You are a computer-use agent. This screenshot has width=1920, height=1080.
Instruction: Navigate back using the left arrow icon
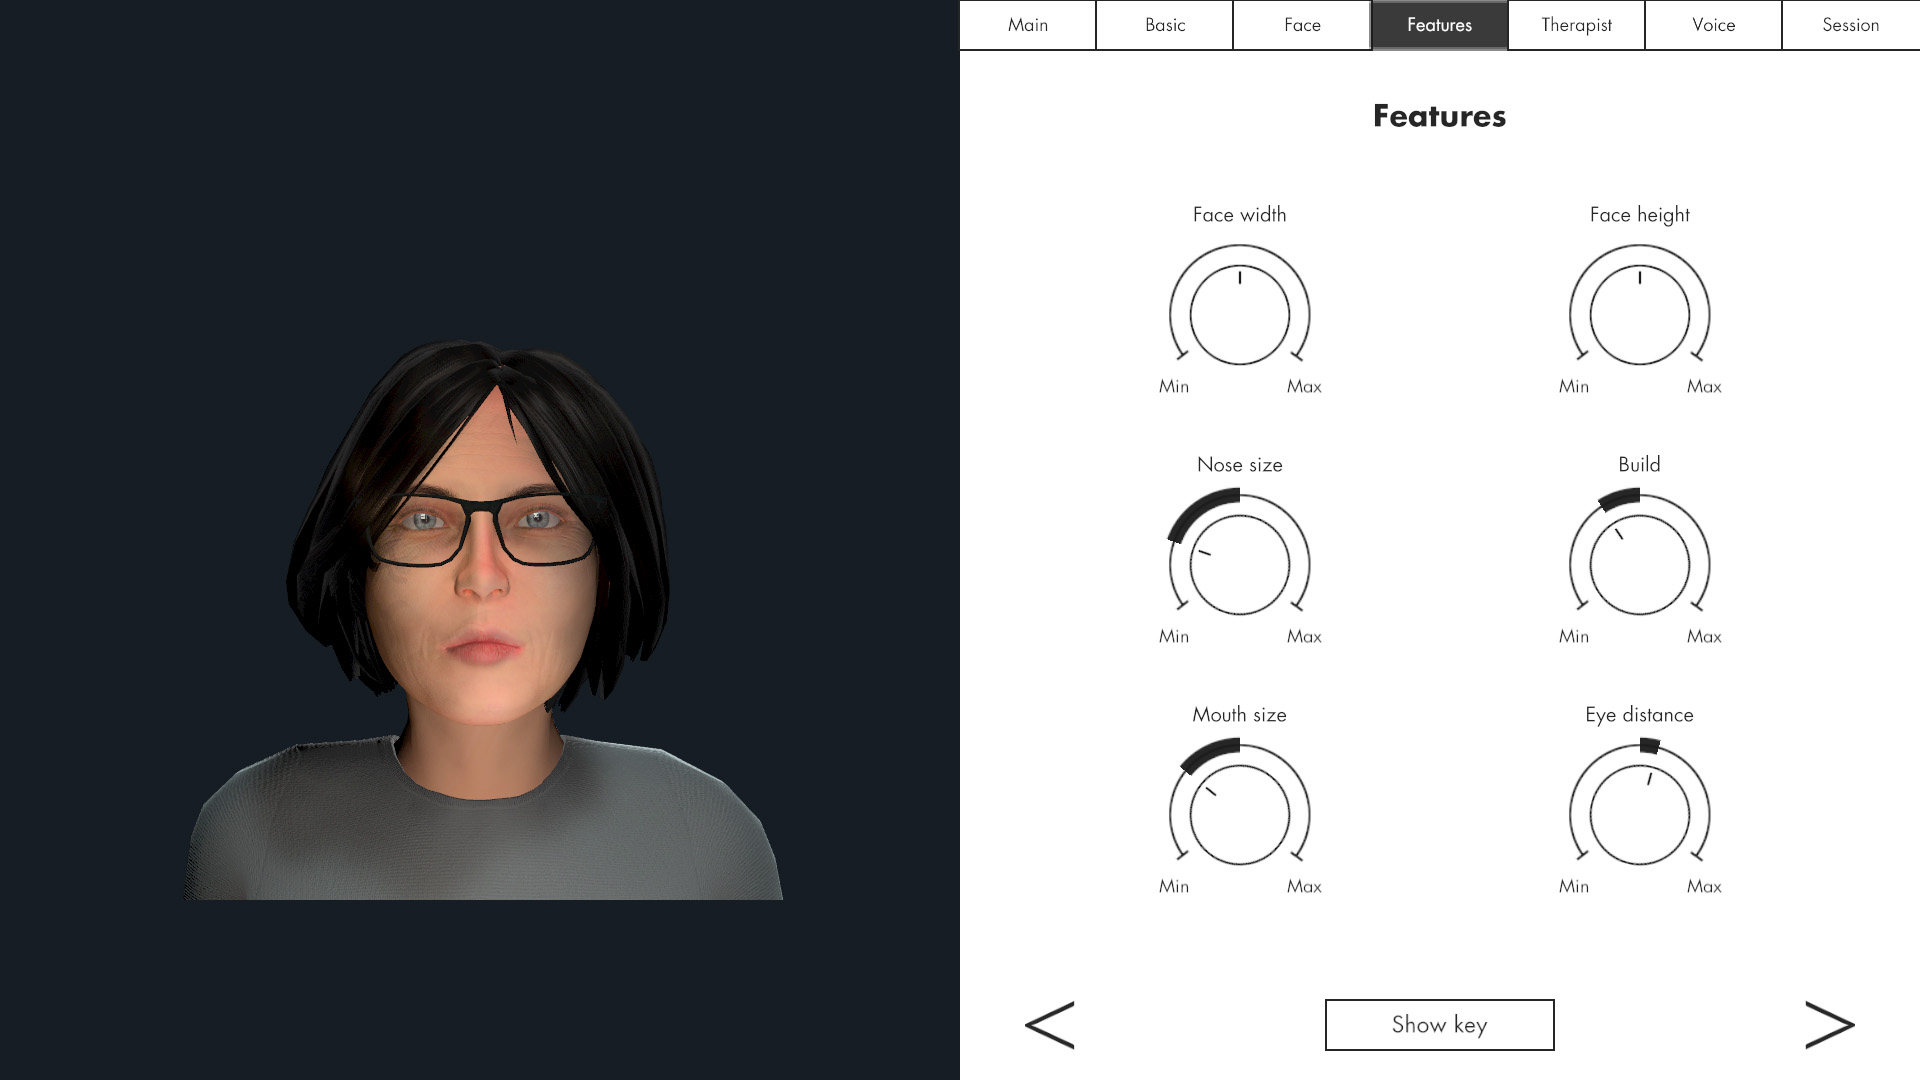1048,1023
